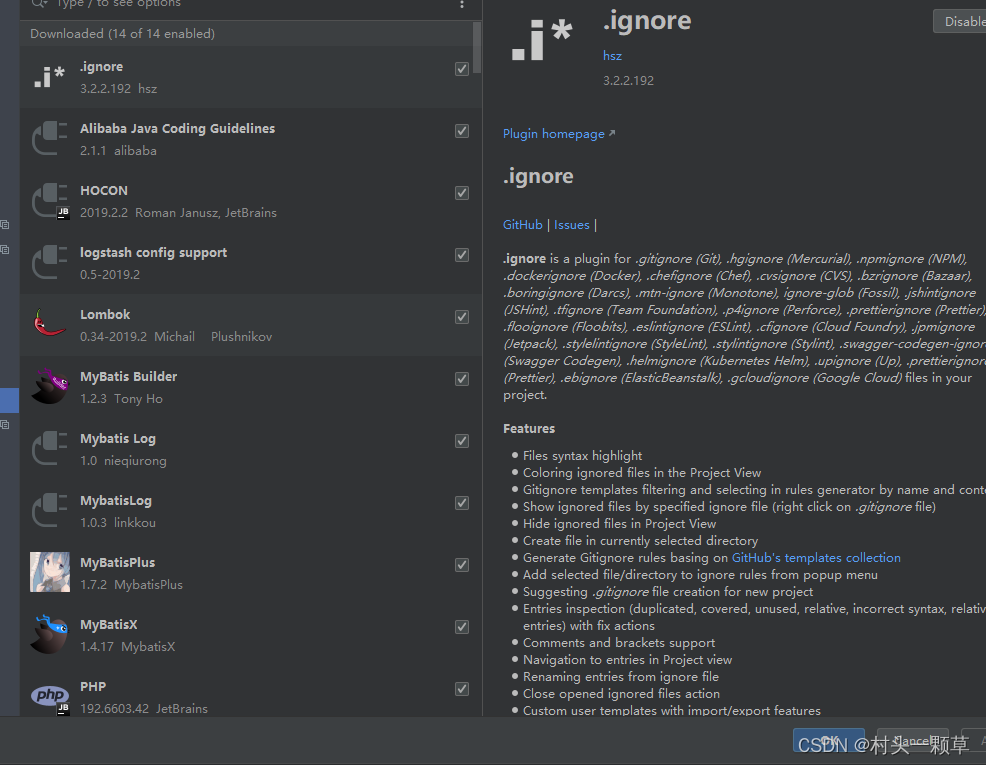
Task: Open the GitHub link in description
Action: pyautogui.click(x=522, y=224)
